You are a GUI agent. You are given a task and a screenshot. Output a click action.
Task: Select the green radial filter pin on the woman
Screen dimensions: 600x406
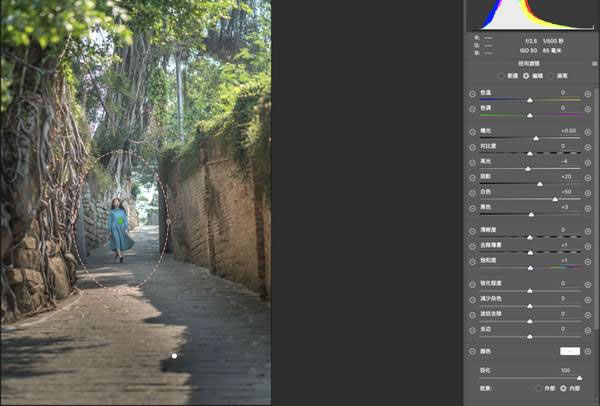click(120, 221)
